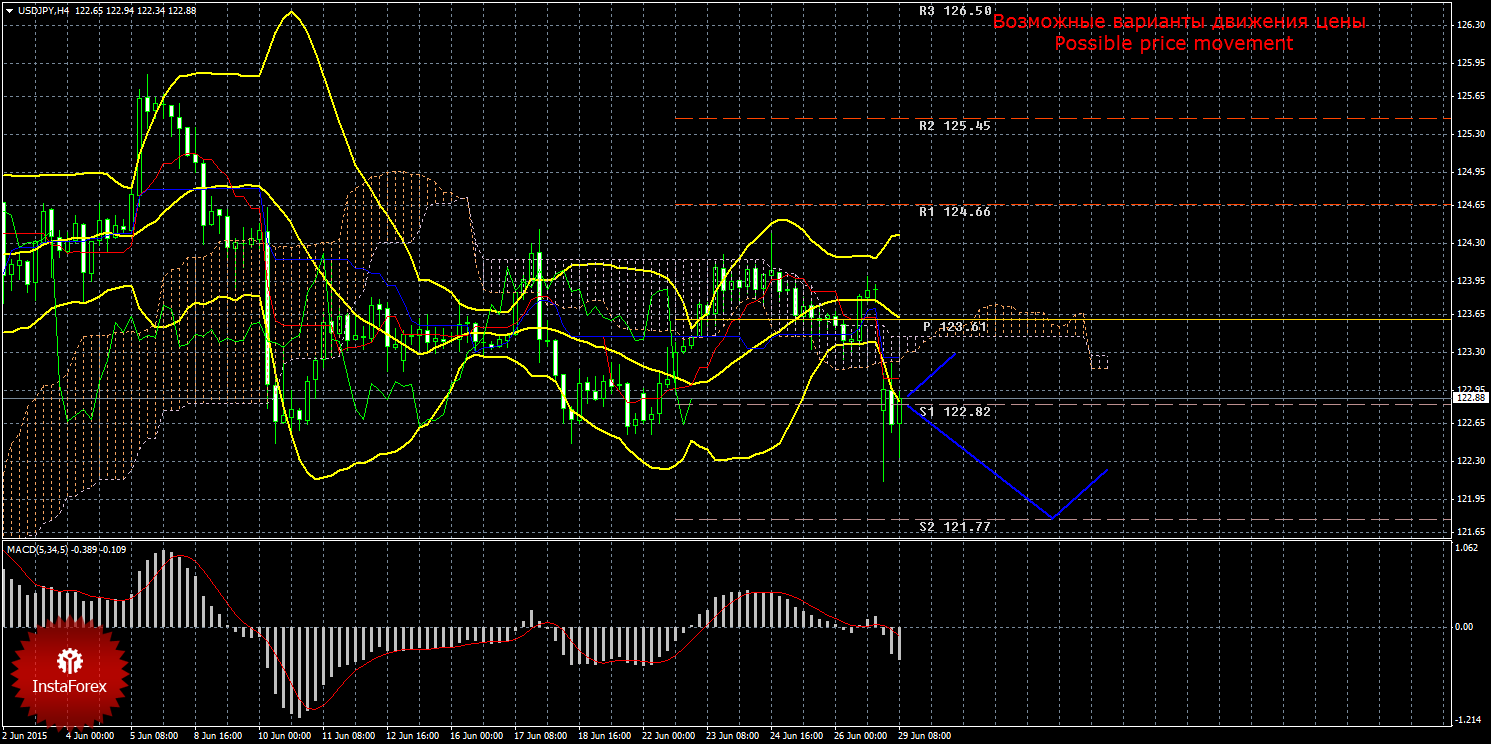
Task: Click the -1.214 MACD scale value
Action: pos(1467,719)
